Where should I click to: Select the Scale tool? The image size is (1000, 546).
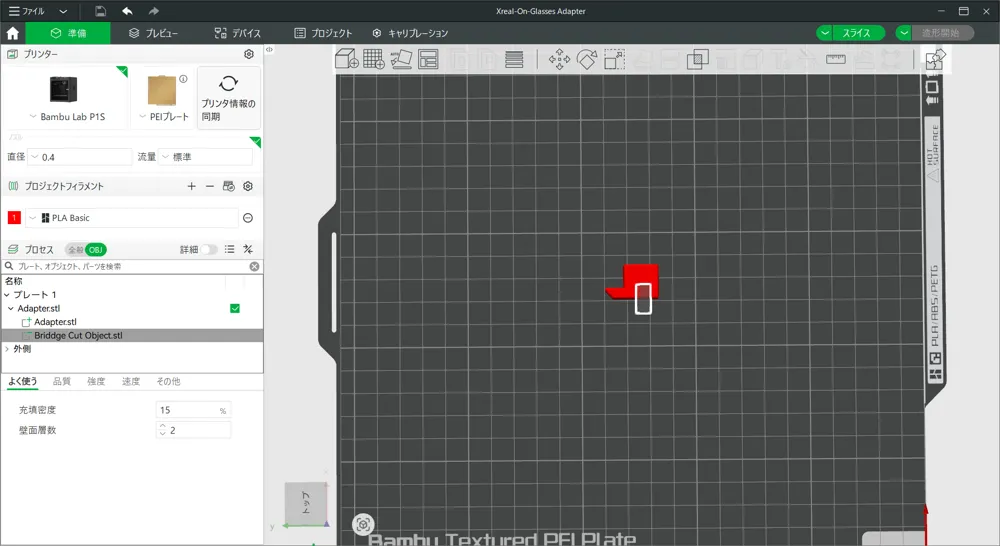click(614, 59)
